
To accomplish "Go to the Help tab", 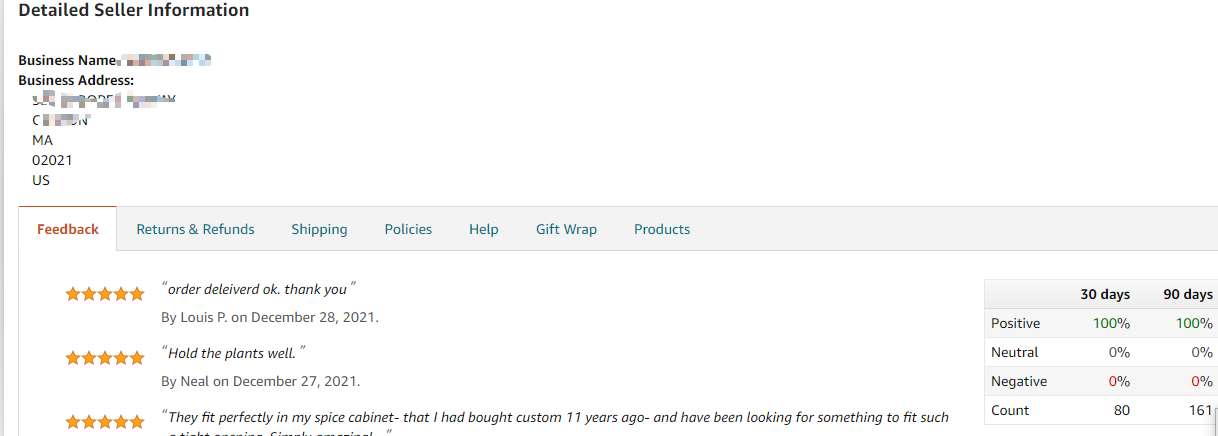I will pos(483,229).
